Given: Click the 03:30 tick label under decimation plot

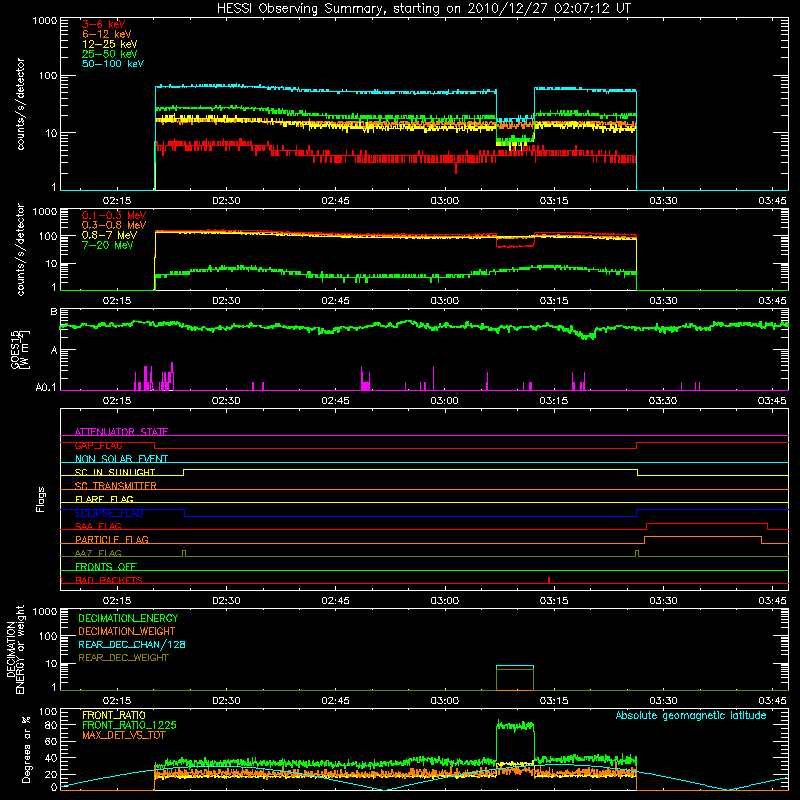Looking at the screenshot, I should click(663, 701).
